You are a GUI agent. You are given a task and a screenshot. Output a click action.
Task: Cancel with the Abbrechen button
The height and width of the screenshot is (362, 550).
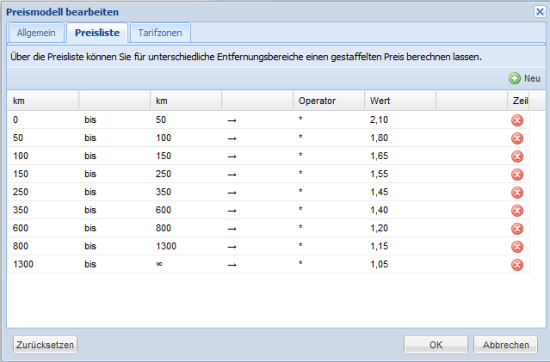[x=505, y=345]
